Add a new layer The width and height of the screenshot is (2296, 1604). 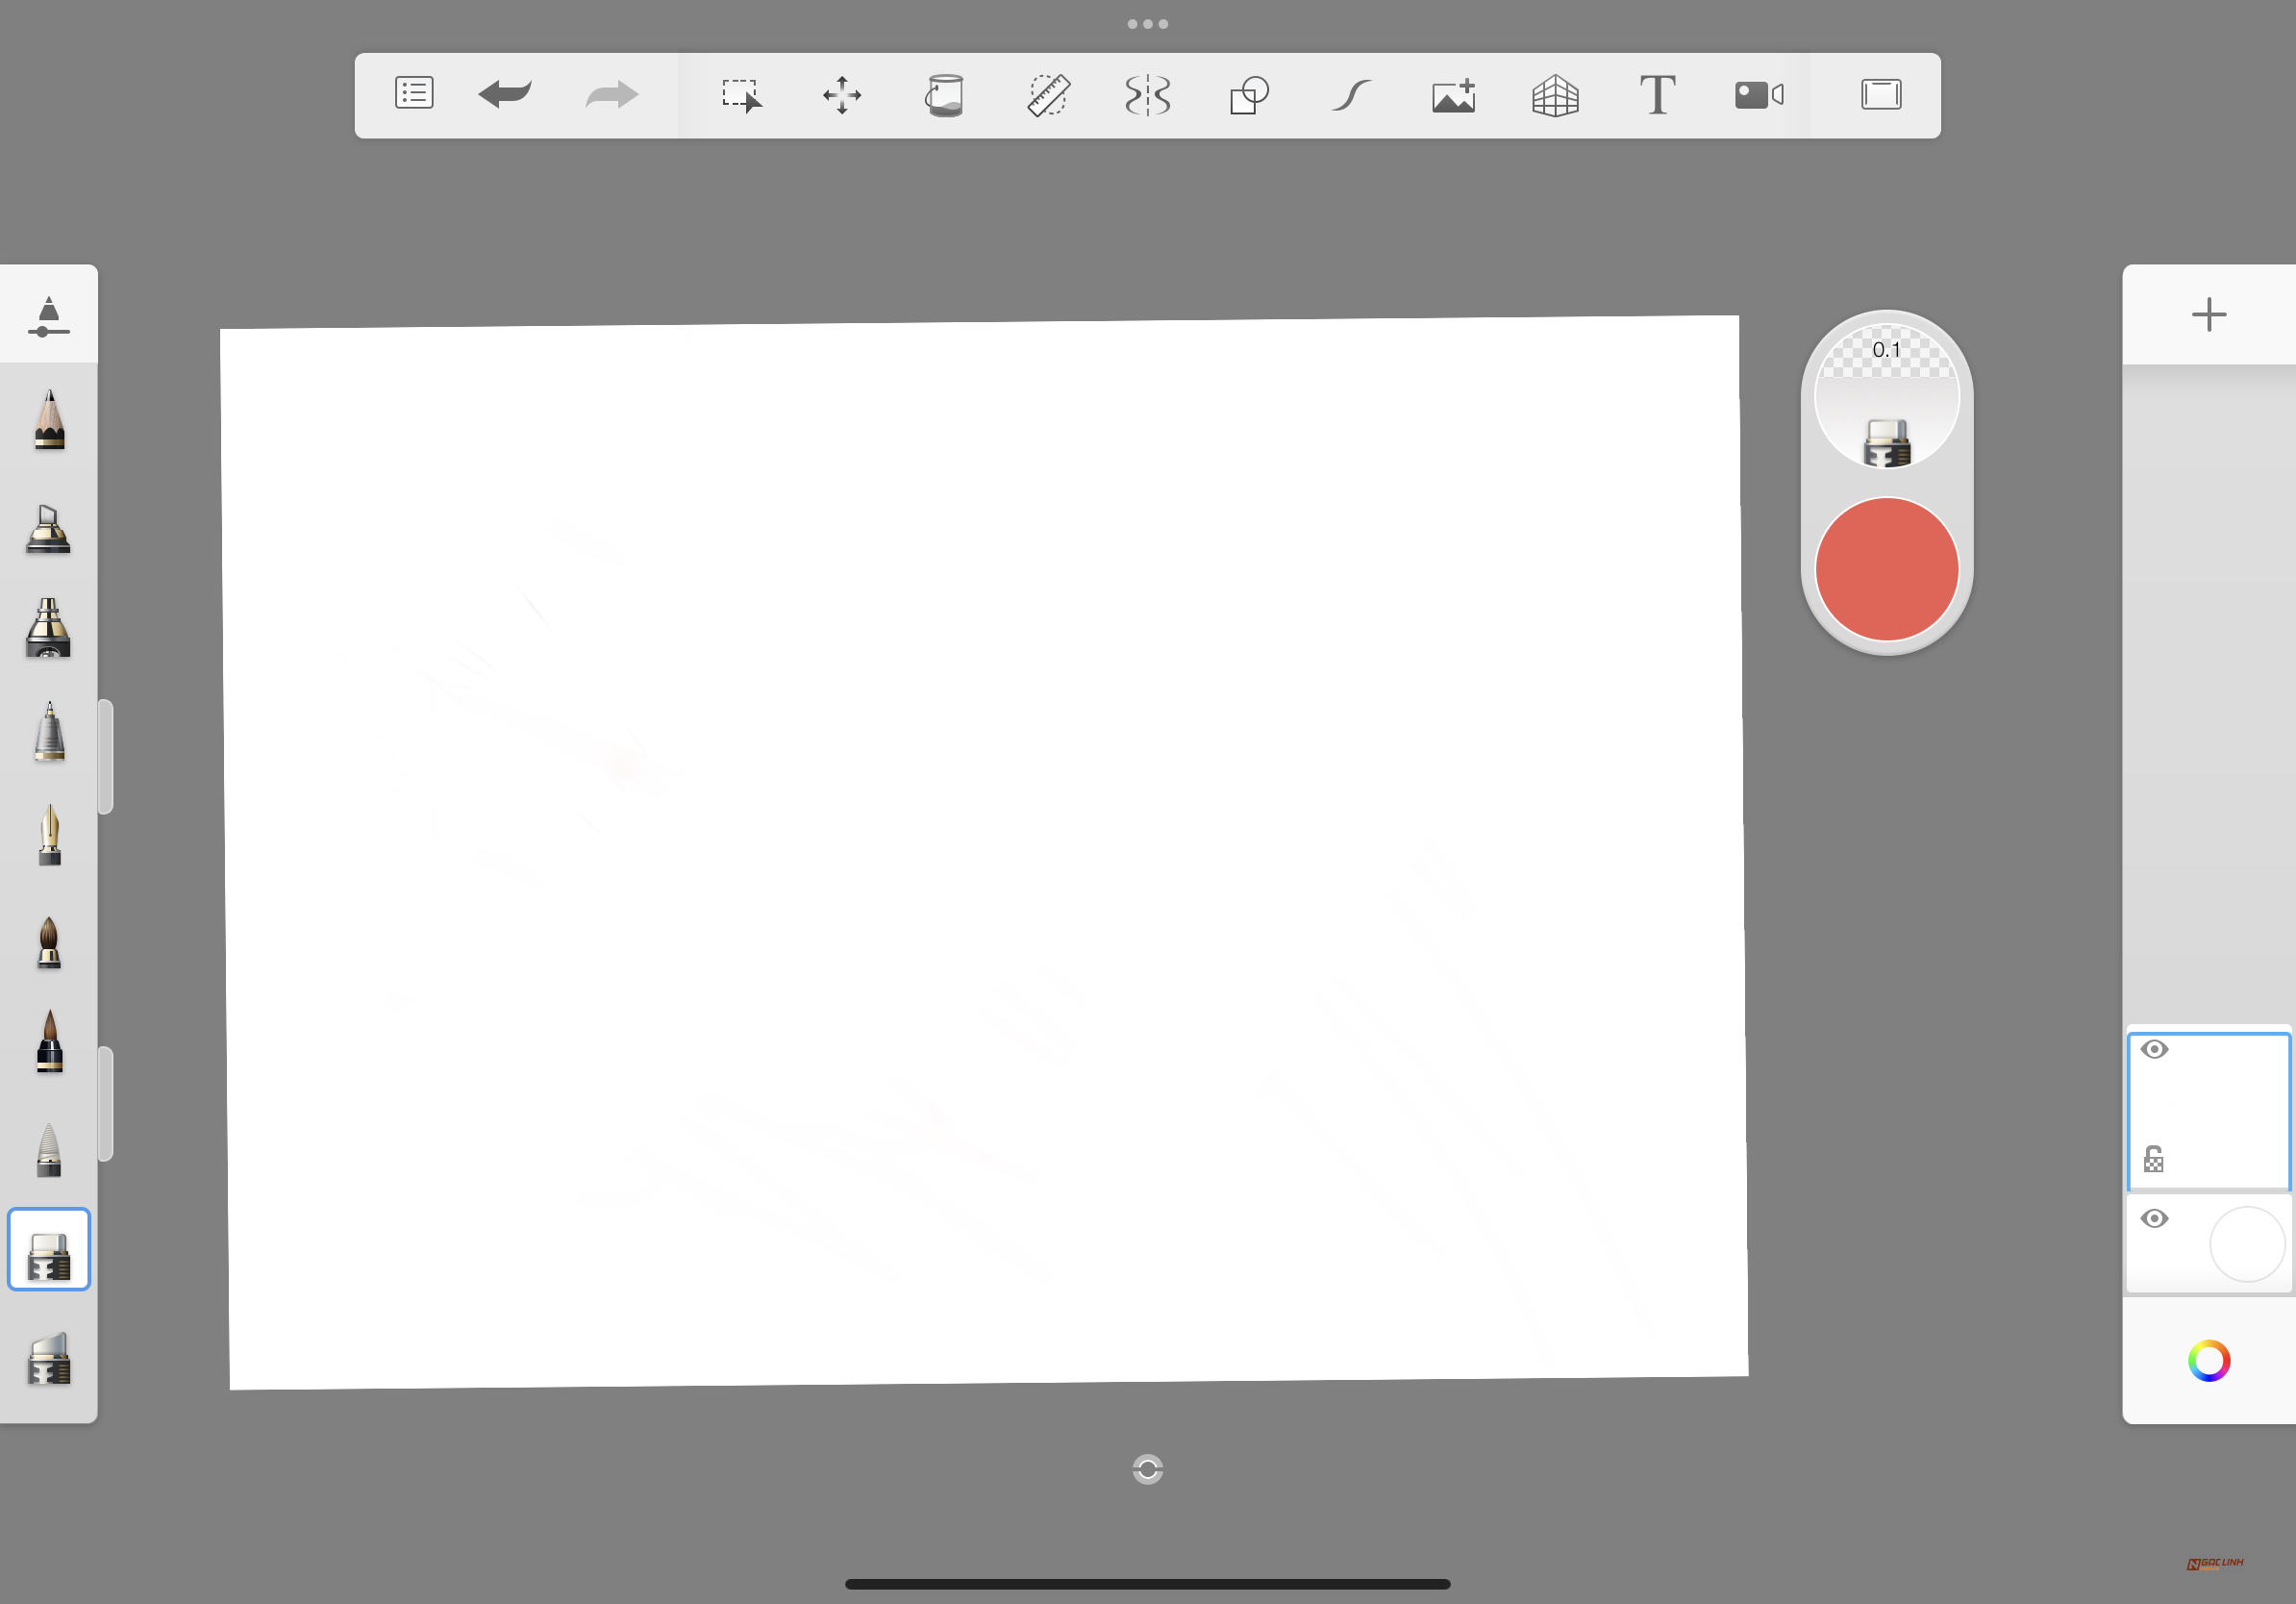pos(2209,315)
